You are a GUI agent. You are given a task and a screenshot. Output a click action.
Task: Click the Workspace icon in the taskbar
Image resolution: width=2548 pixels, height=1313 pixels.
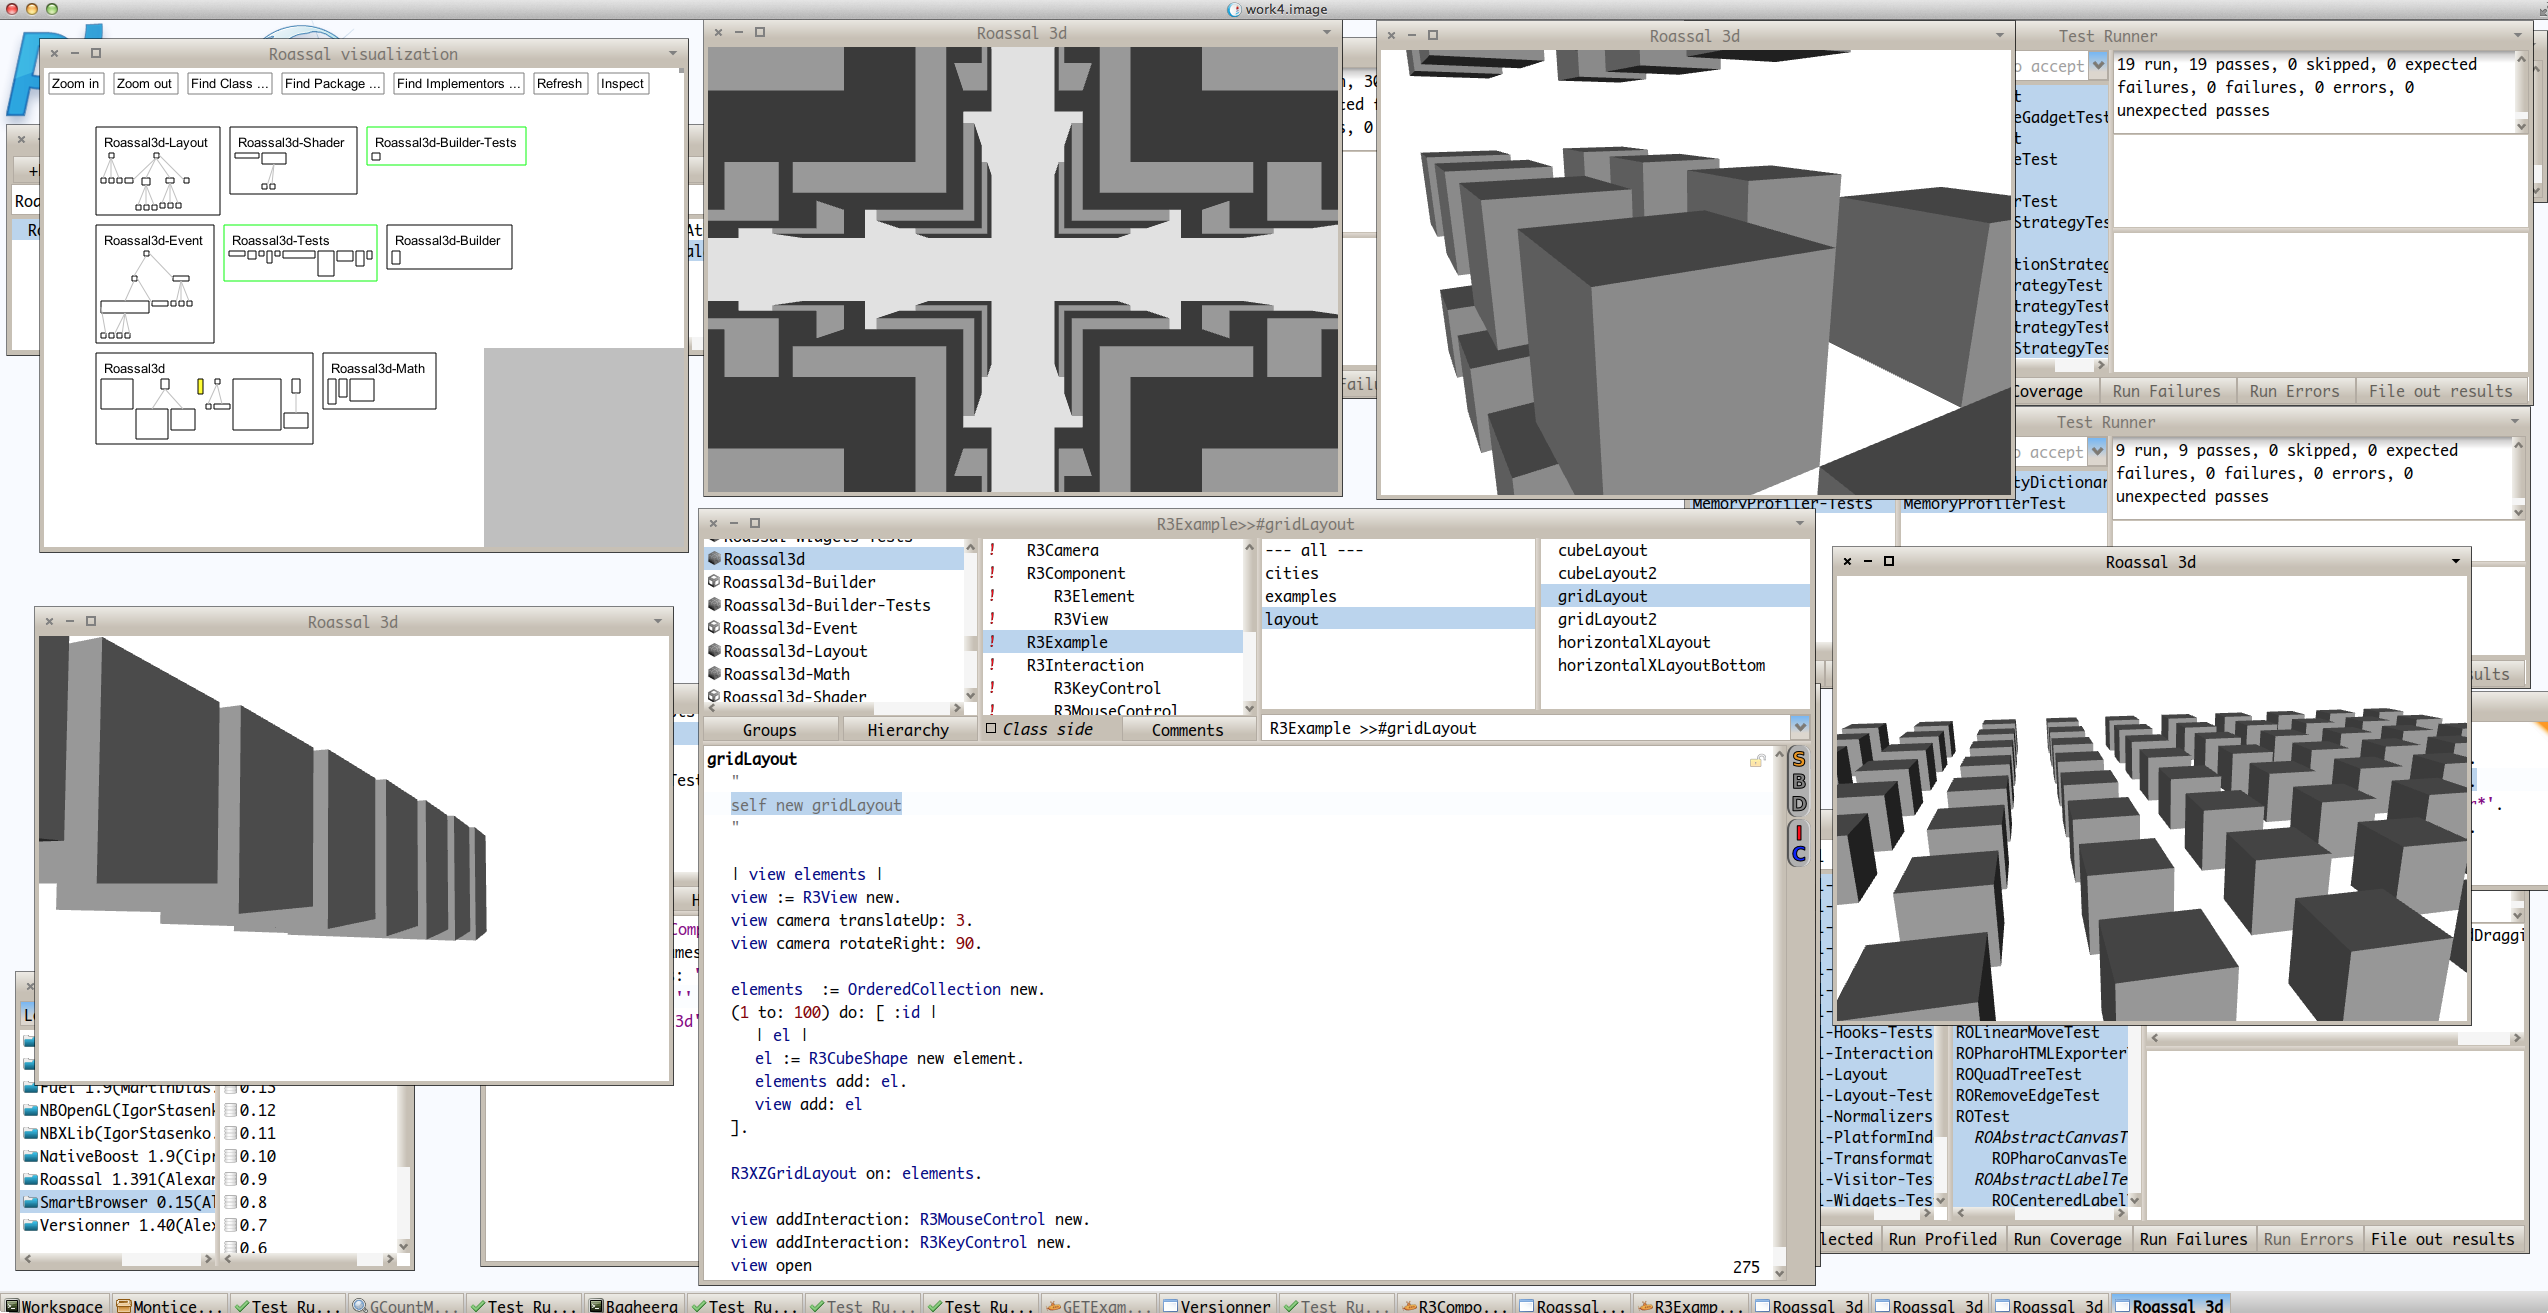(12, 1305)
